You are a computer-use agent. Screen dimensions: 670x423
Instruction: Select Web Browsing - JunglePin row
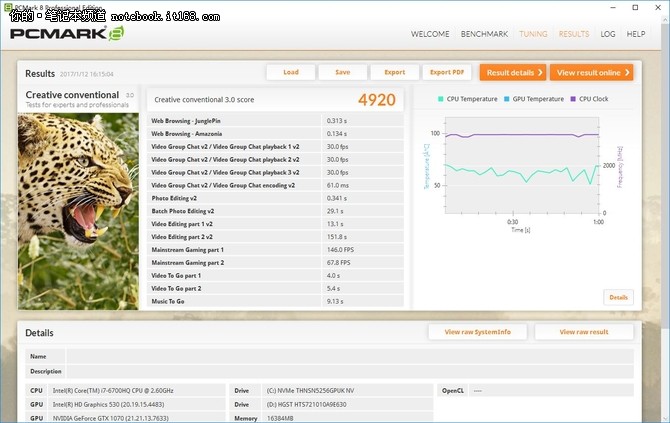(275, 121)
